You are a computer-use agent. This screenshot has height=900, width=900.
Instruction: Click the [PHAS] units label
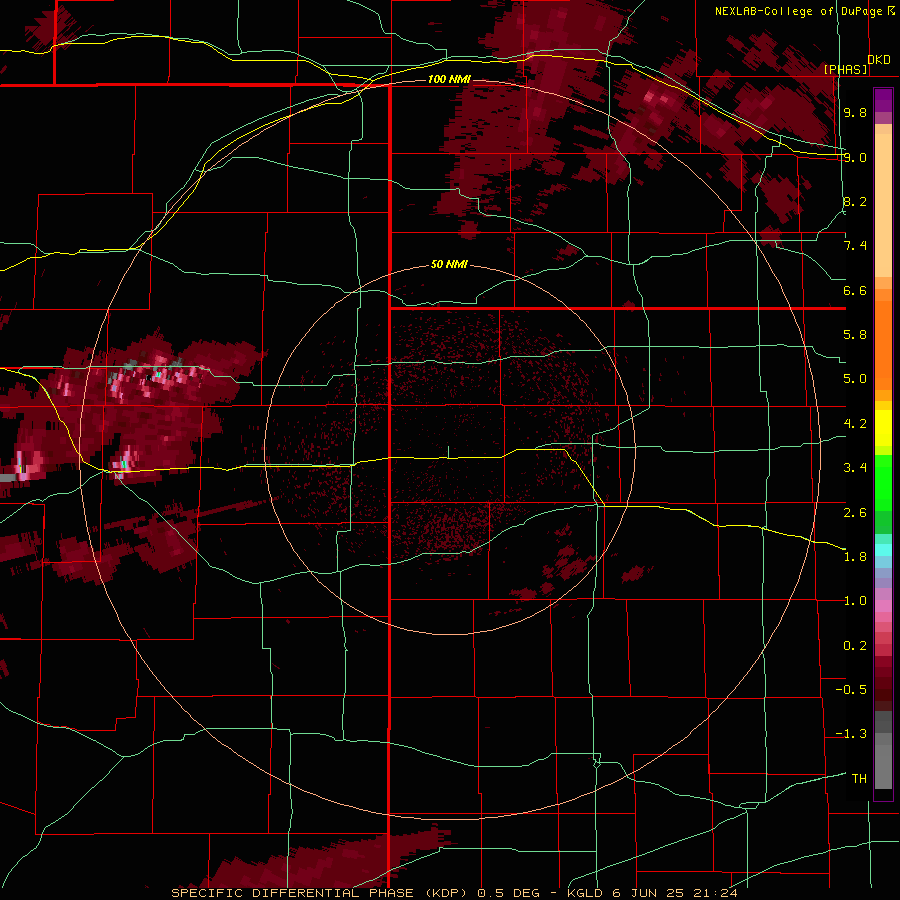[x=845, y=69]
